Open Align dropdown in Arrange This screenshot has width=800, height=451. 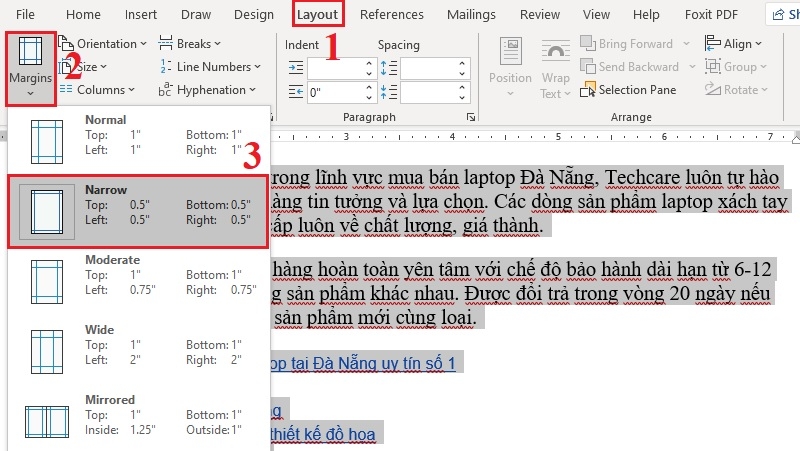[733, 44]
